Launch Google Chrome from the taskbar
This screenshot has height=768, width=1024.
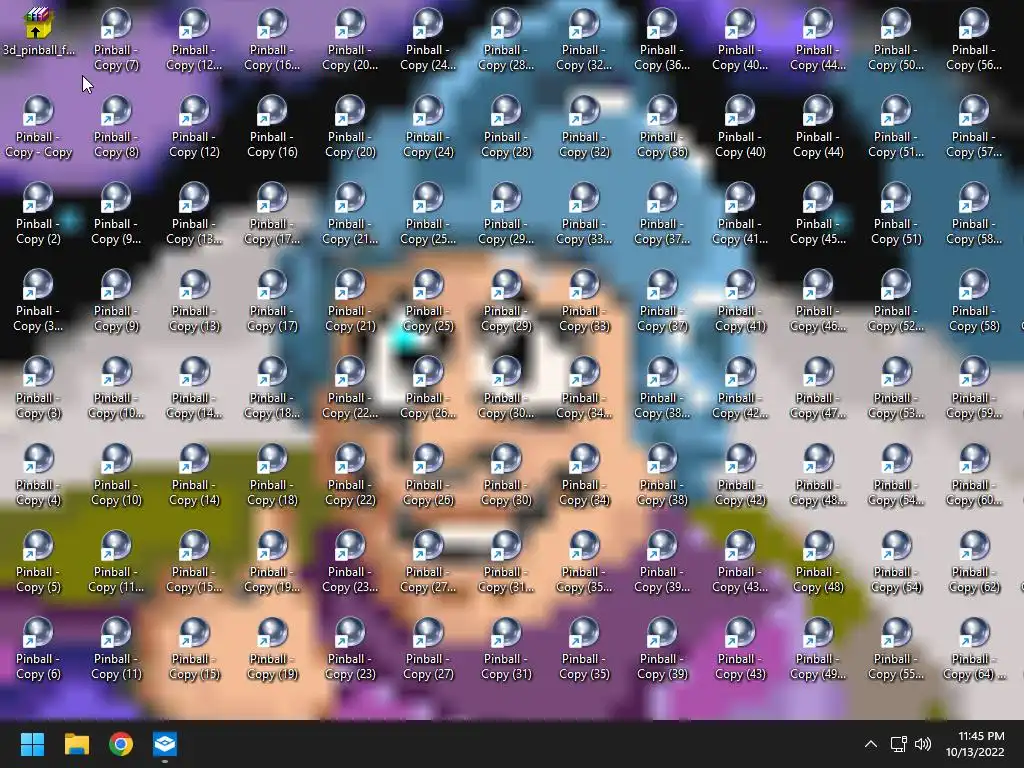[x=121, y=744]
